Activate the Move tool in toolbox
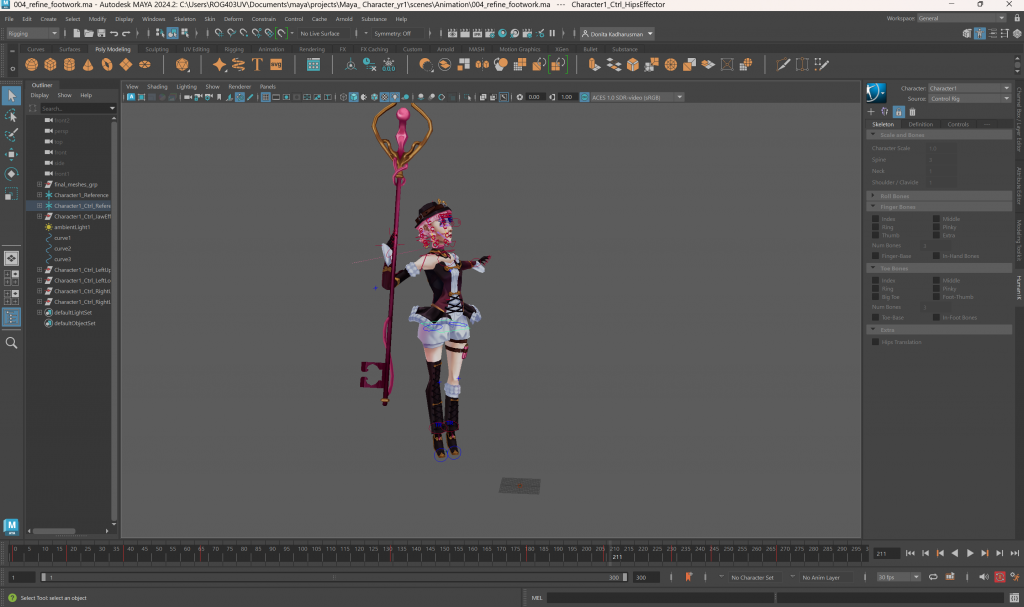The height and width of the screenshot is (607, 1024). 11,154
